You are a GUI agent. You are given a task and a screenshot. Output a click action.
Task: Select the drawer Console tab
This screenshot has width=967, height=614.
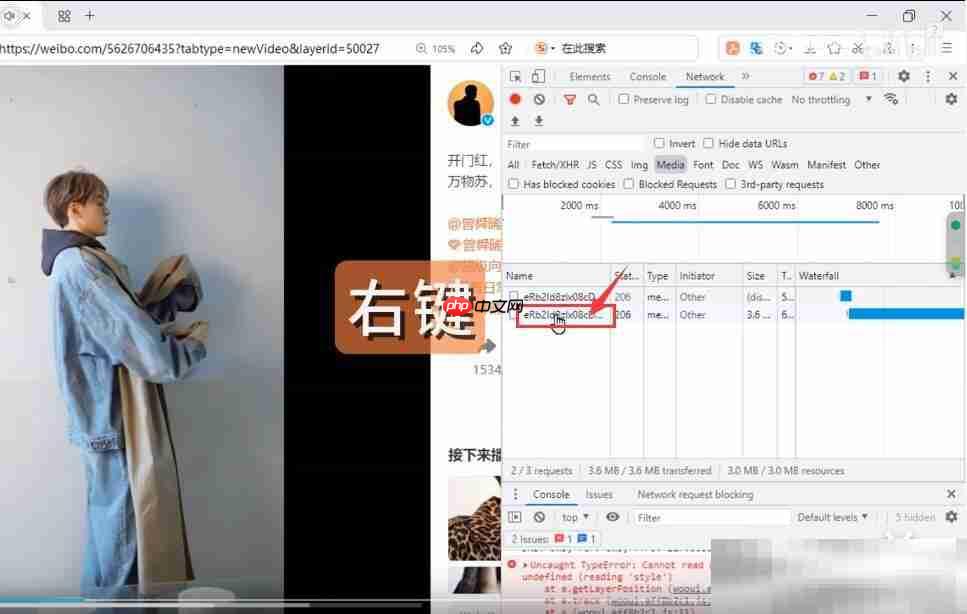551,494
